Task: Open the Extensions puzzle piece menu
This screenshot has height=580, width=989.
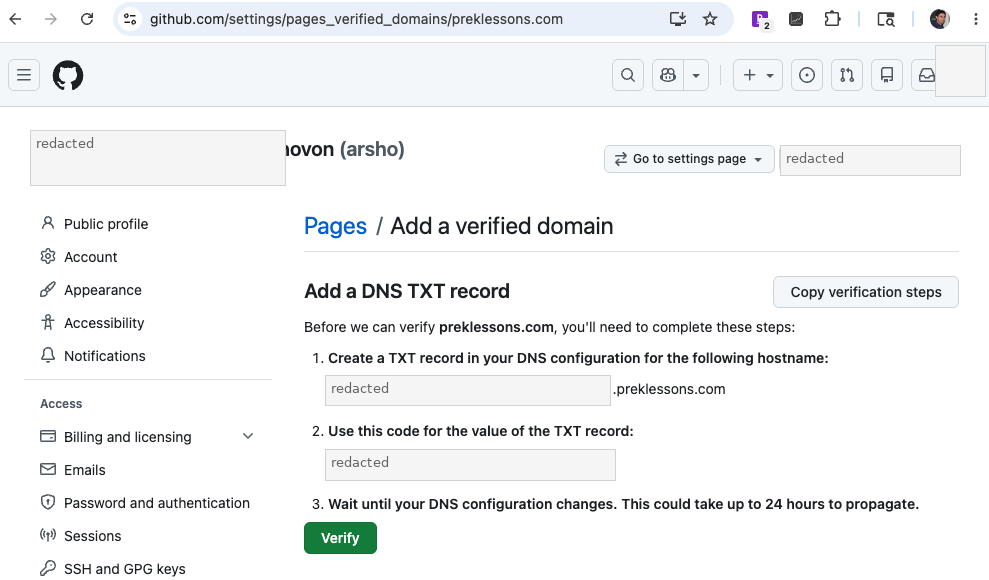Action: click(832, 19)
